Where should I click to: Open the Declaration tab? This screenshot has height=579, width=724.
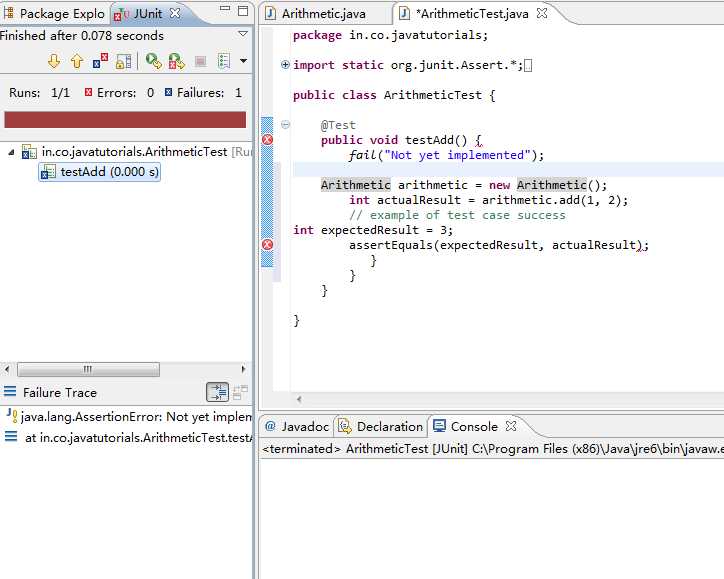381,427
